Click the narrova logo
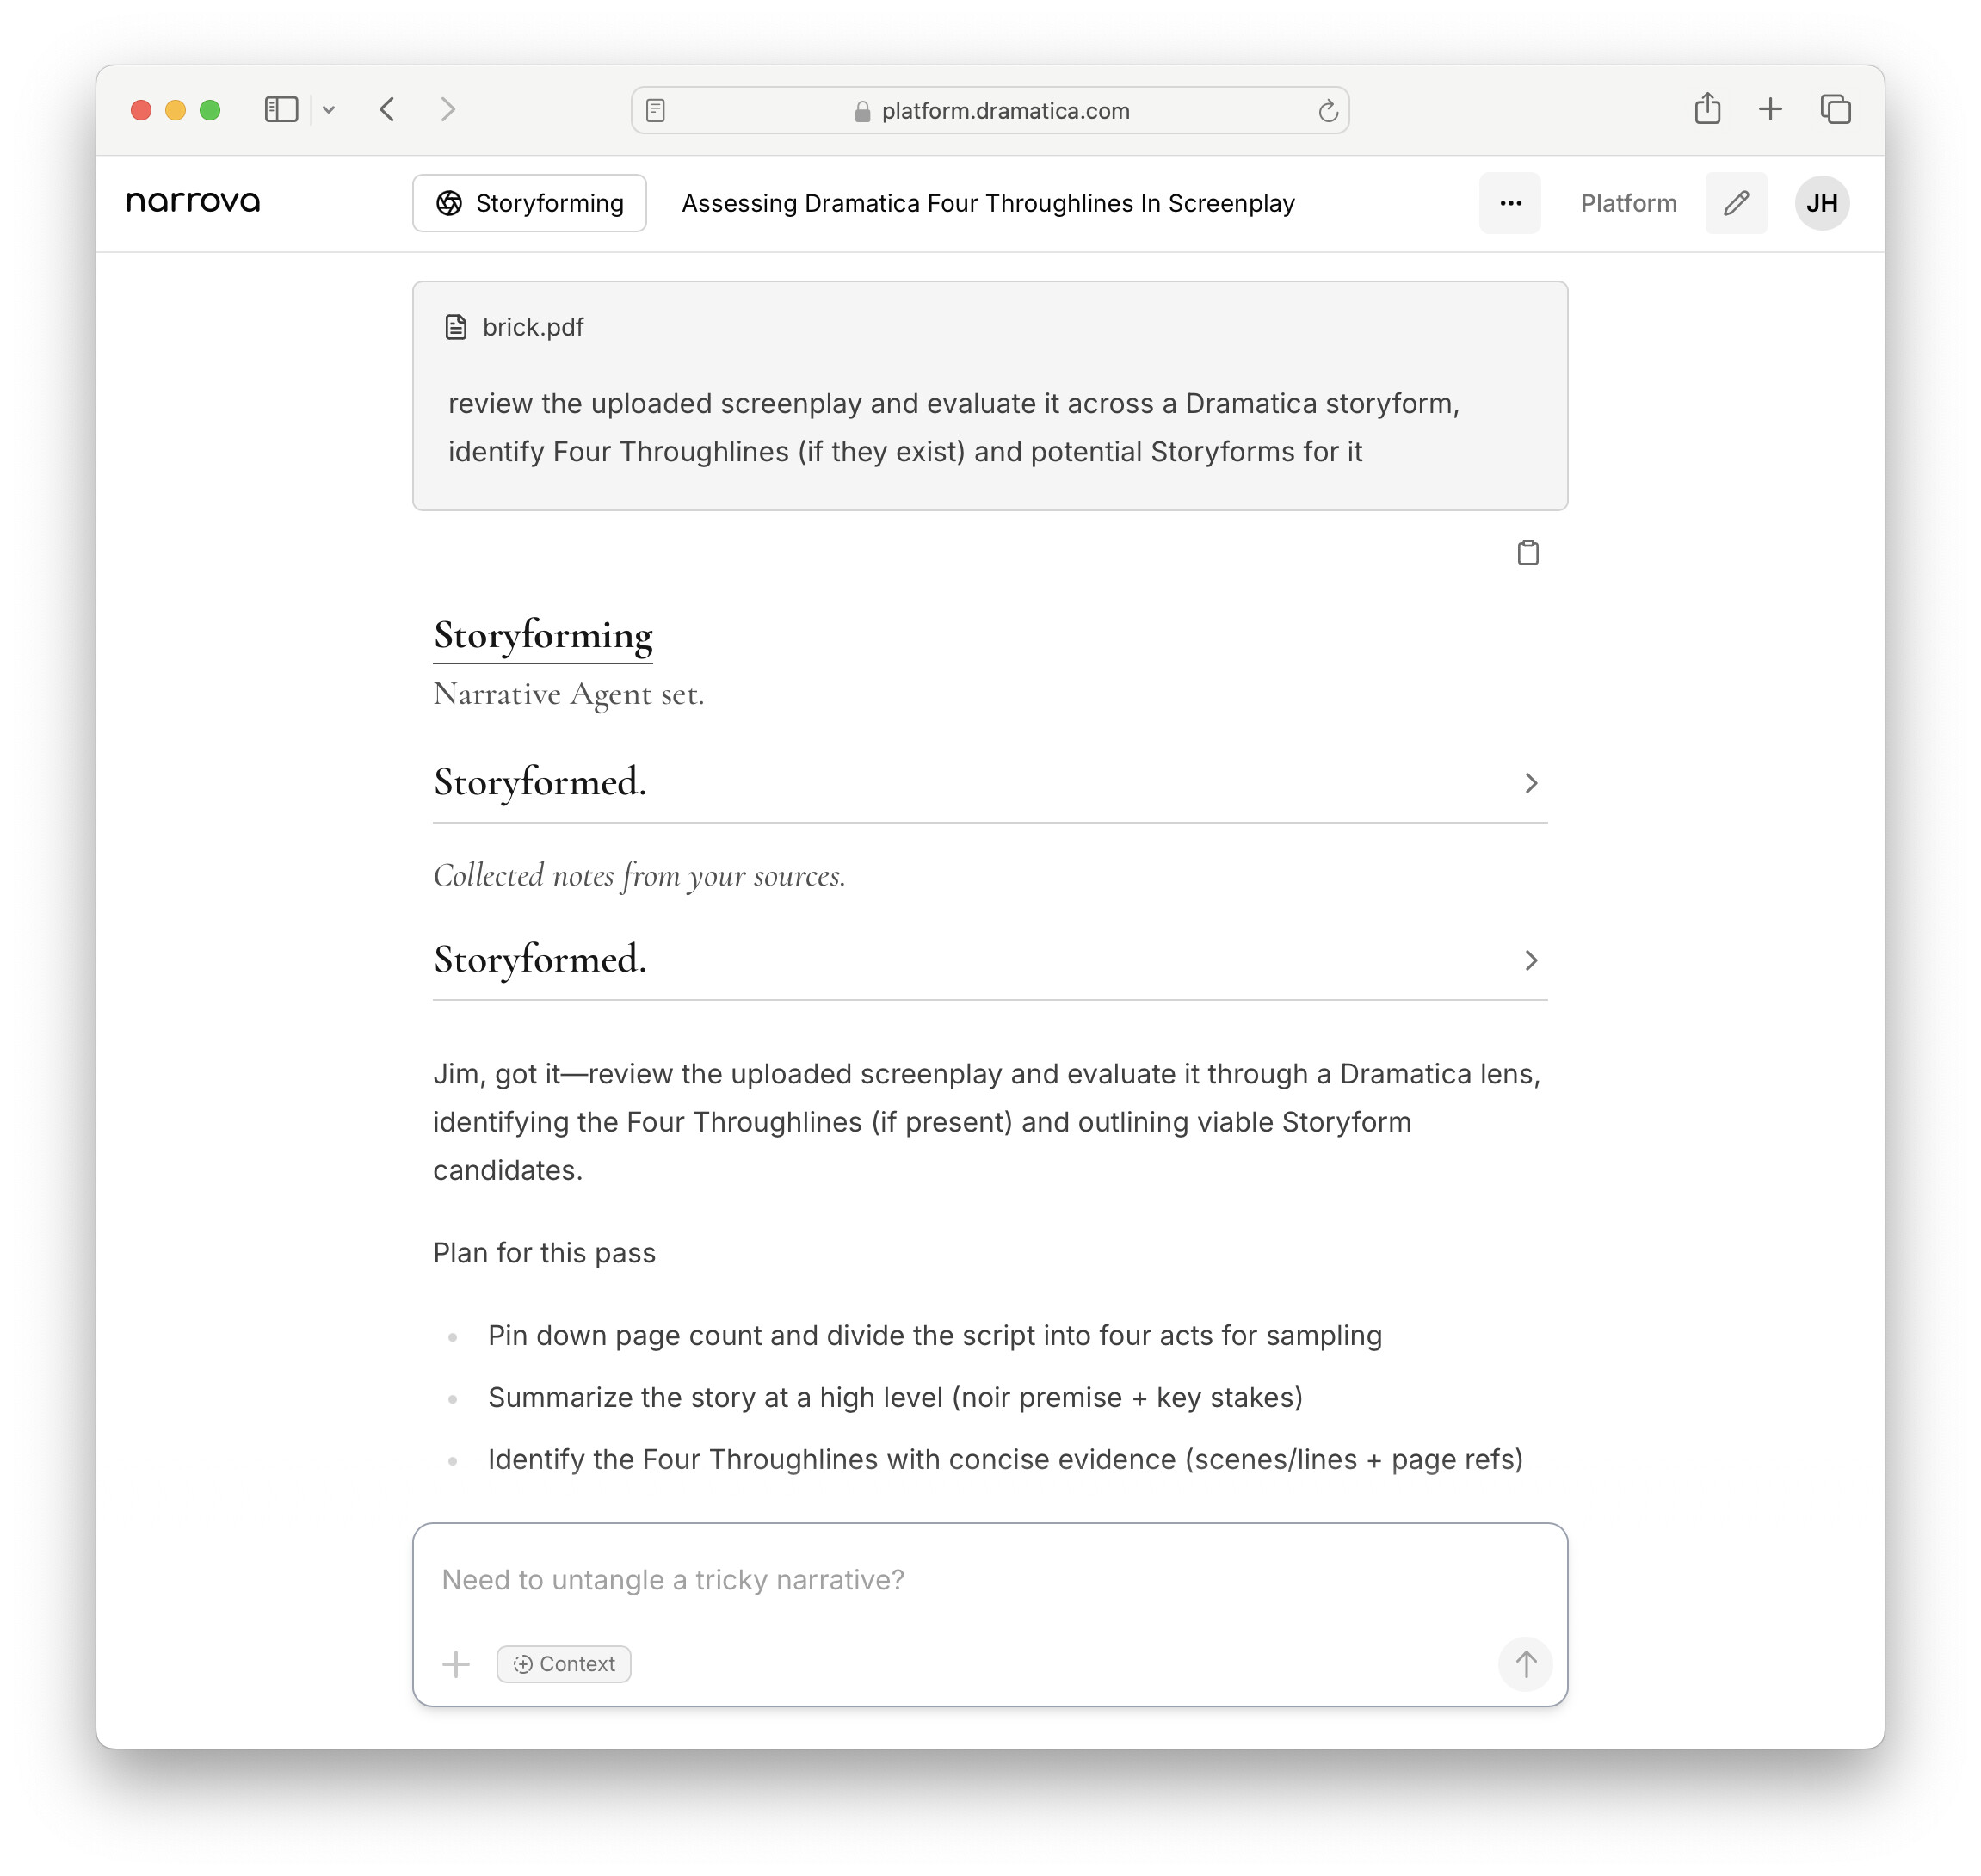This screenshot has height=1876, width=1981. pyautogui.click(x=193, y=202)
